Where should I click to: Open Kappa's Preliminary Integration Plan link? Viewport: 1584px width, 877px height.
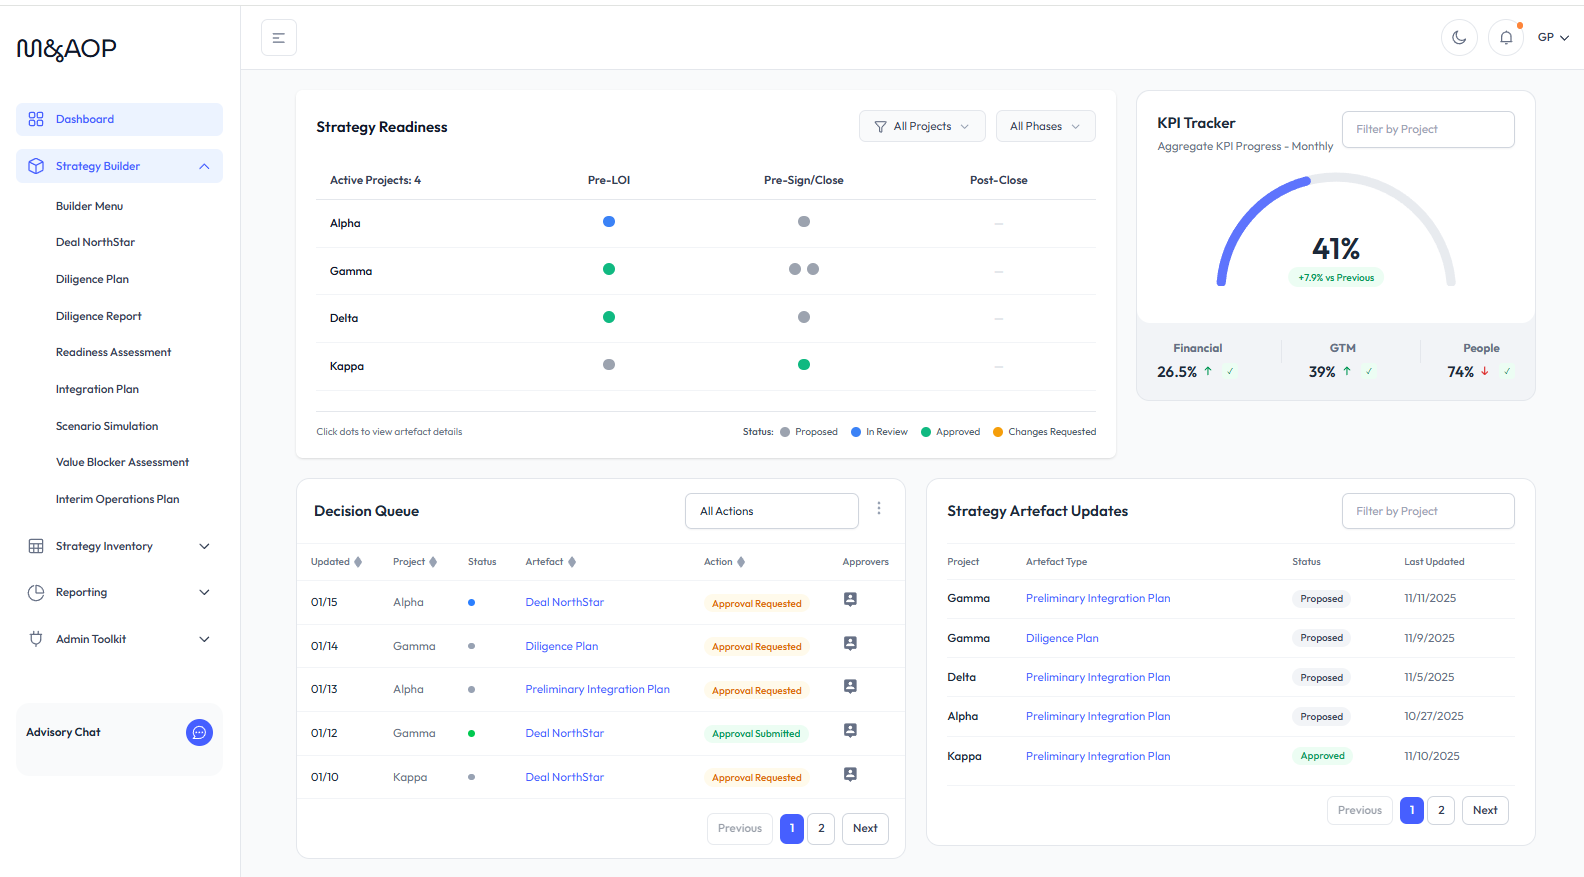pyautogui.click(x=1098, y=756)
